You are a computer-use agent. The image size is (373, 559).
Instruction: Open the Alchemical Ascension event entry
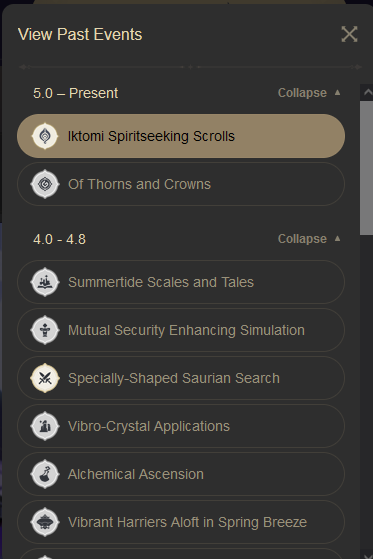pos(181,474)
